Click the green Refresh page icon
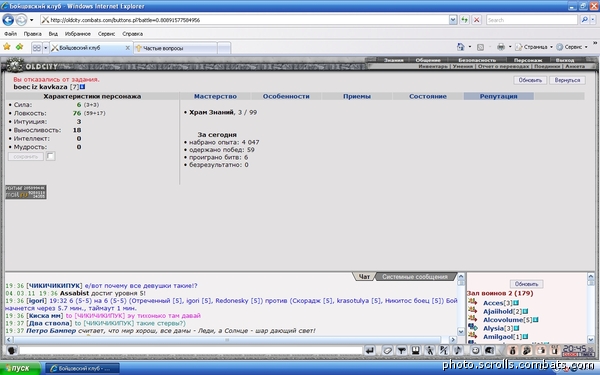Viewport: 600px width, 375px height. coord(465,20)
